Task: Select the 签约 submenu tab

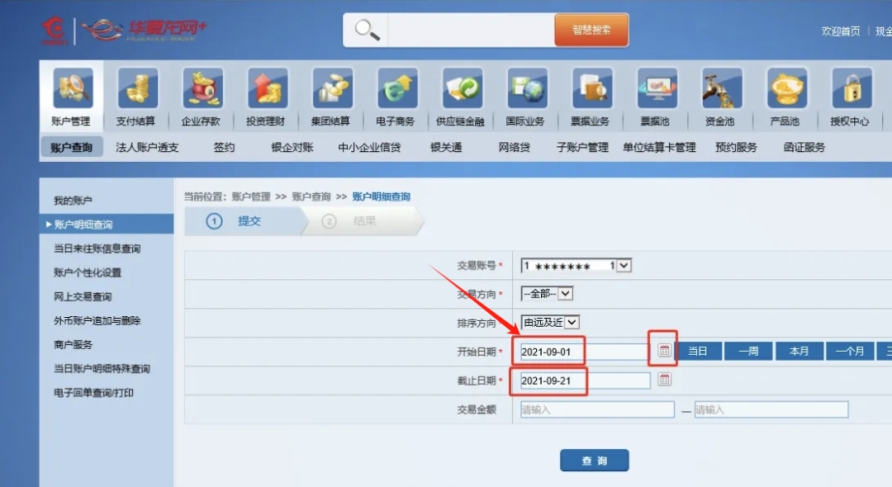Action: (224, 147)
